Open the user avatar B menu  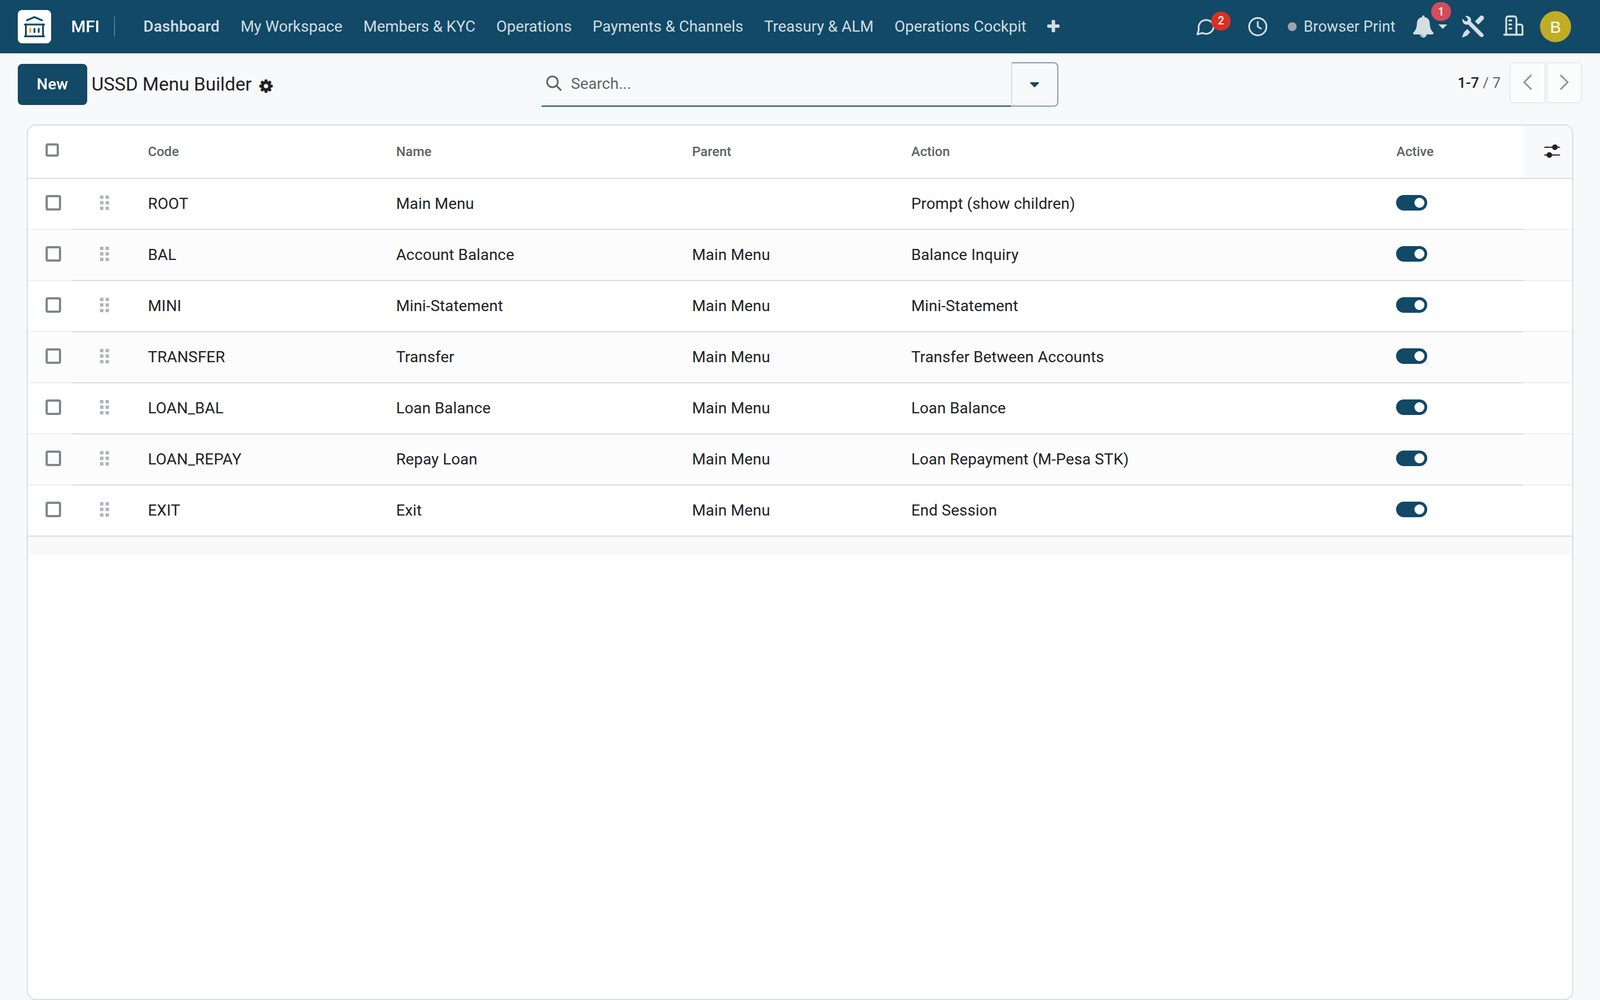(1554, 27)
